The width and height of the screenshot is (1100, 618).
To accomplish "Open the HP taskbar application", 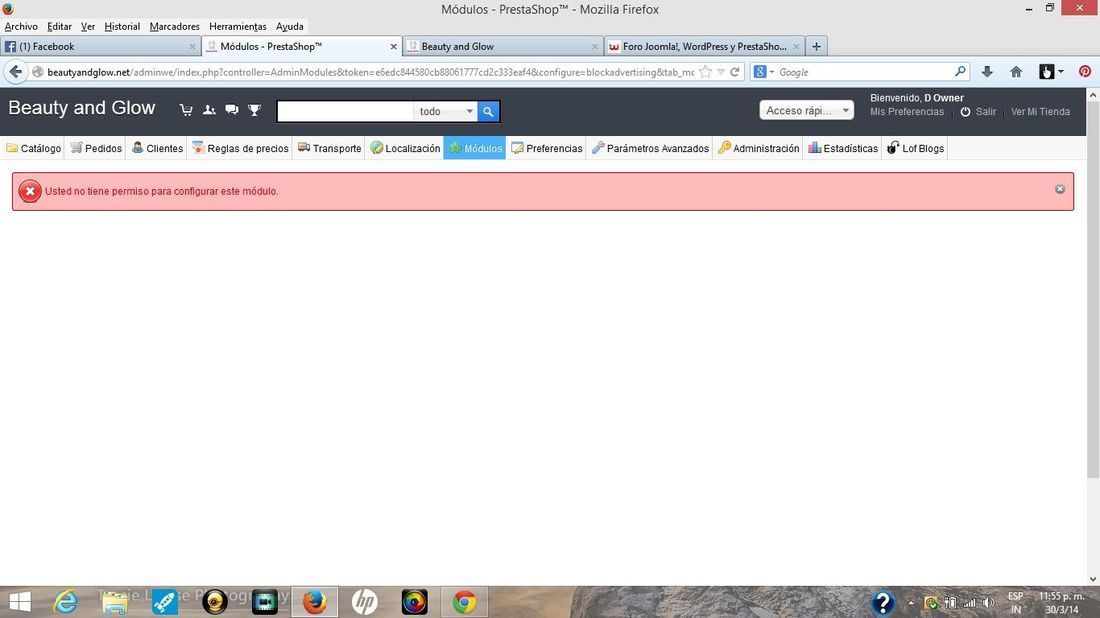I will click(x=364, y=602).
